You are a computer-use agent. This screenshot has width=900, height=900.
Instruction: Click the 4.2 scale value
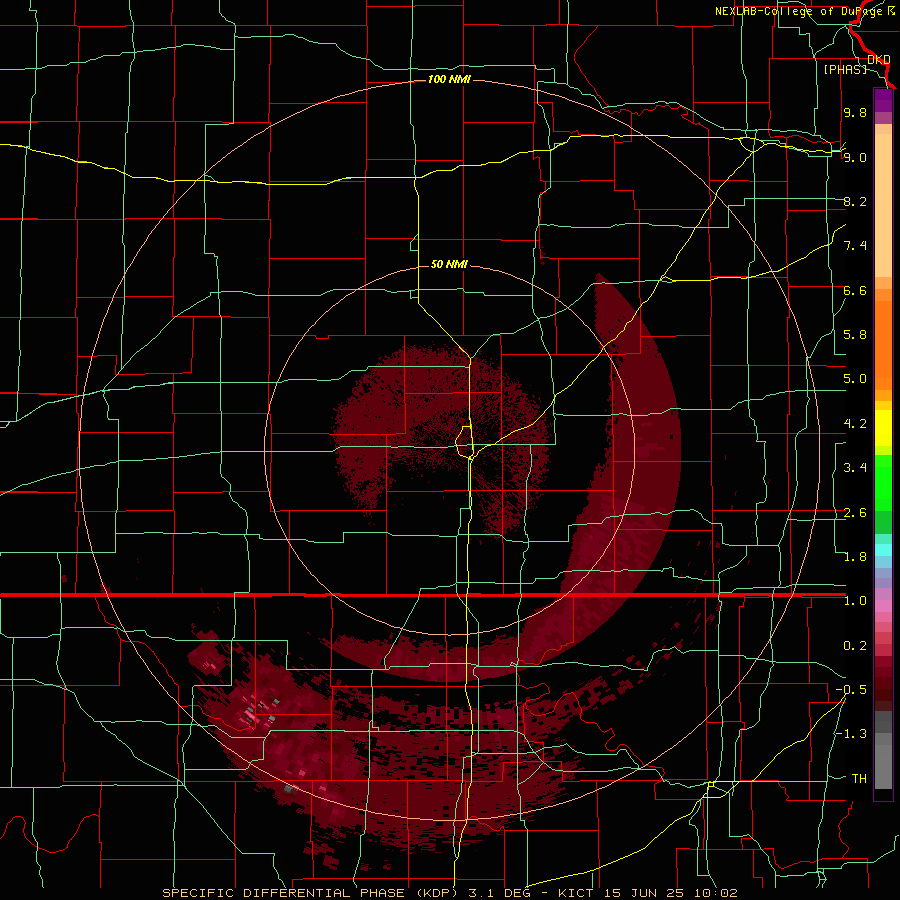[855, 424]
